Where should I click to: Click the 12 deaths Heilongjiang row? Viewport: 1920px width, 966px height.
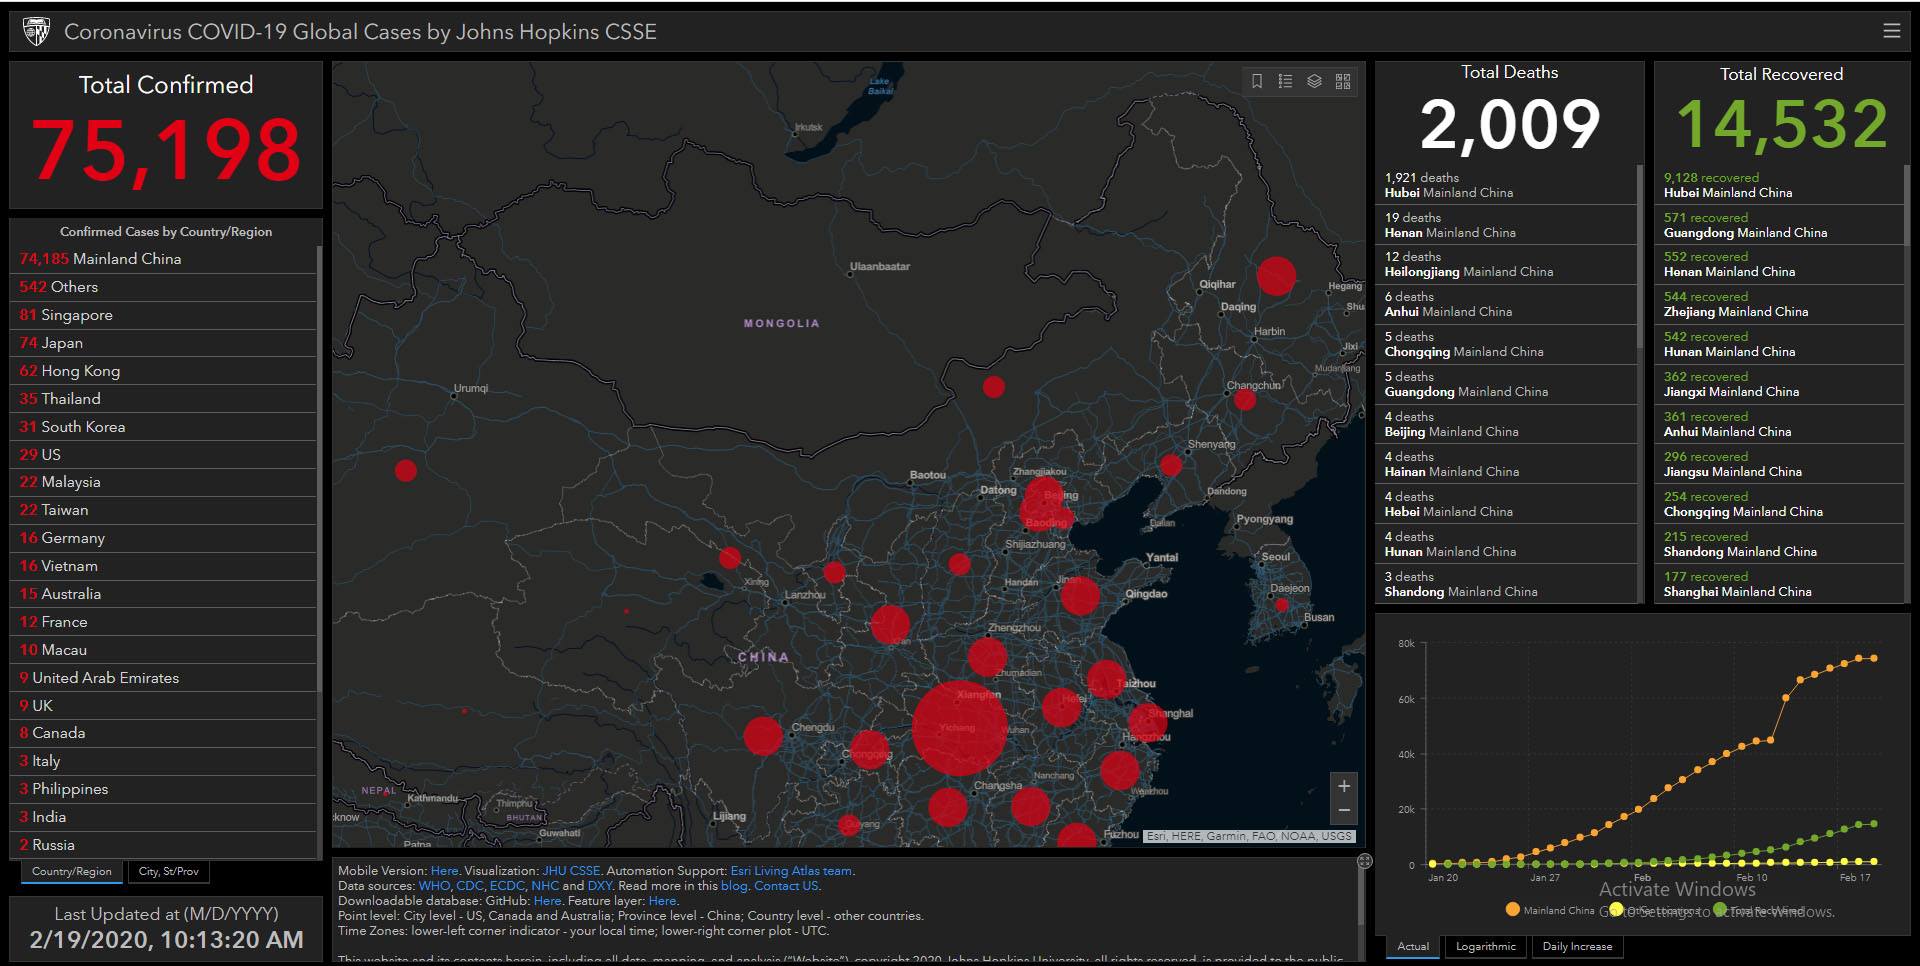click(x=1507, y=264)
